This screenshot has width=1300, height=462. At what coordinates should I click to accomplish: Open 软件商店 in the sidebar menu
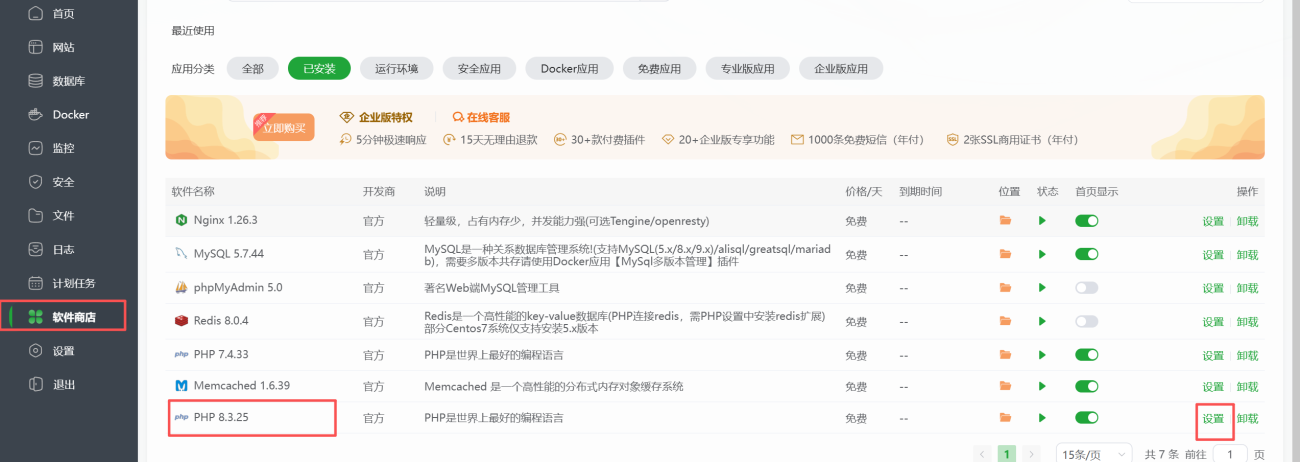click(x=74, y=317)
